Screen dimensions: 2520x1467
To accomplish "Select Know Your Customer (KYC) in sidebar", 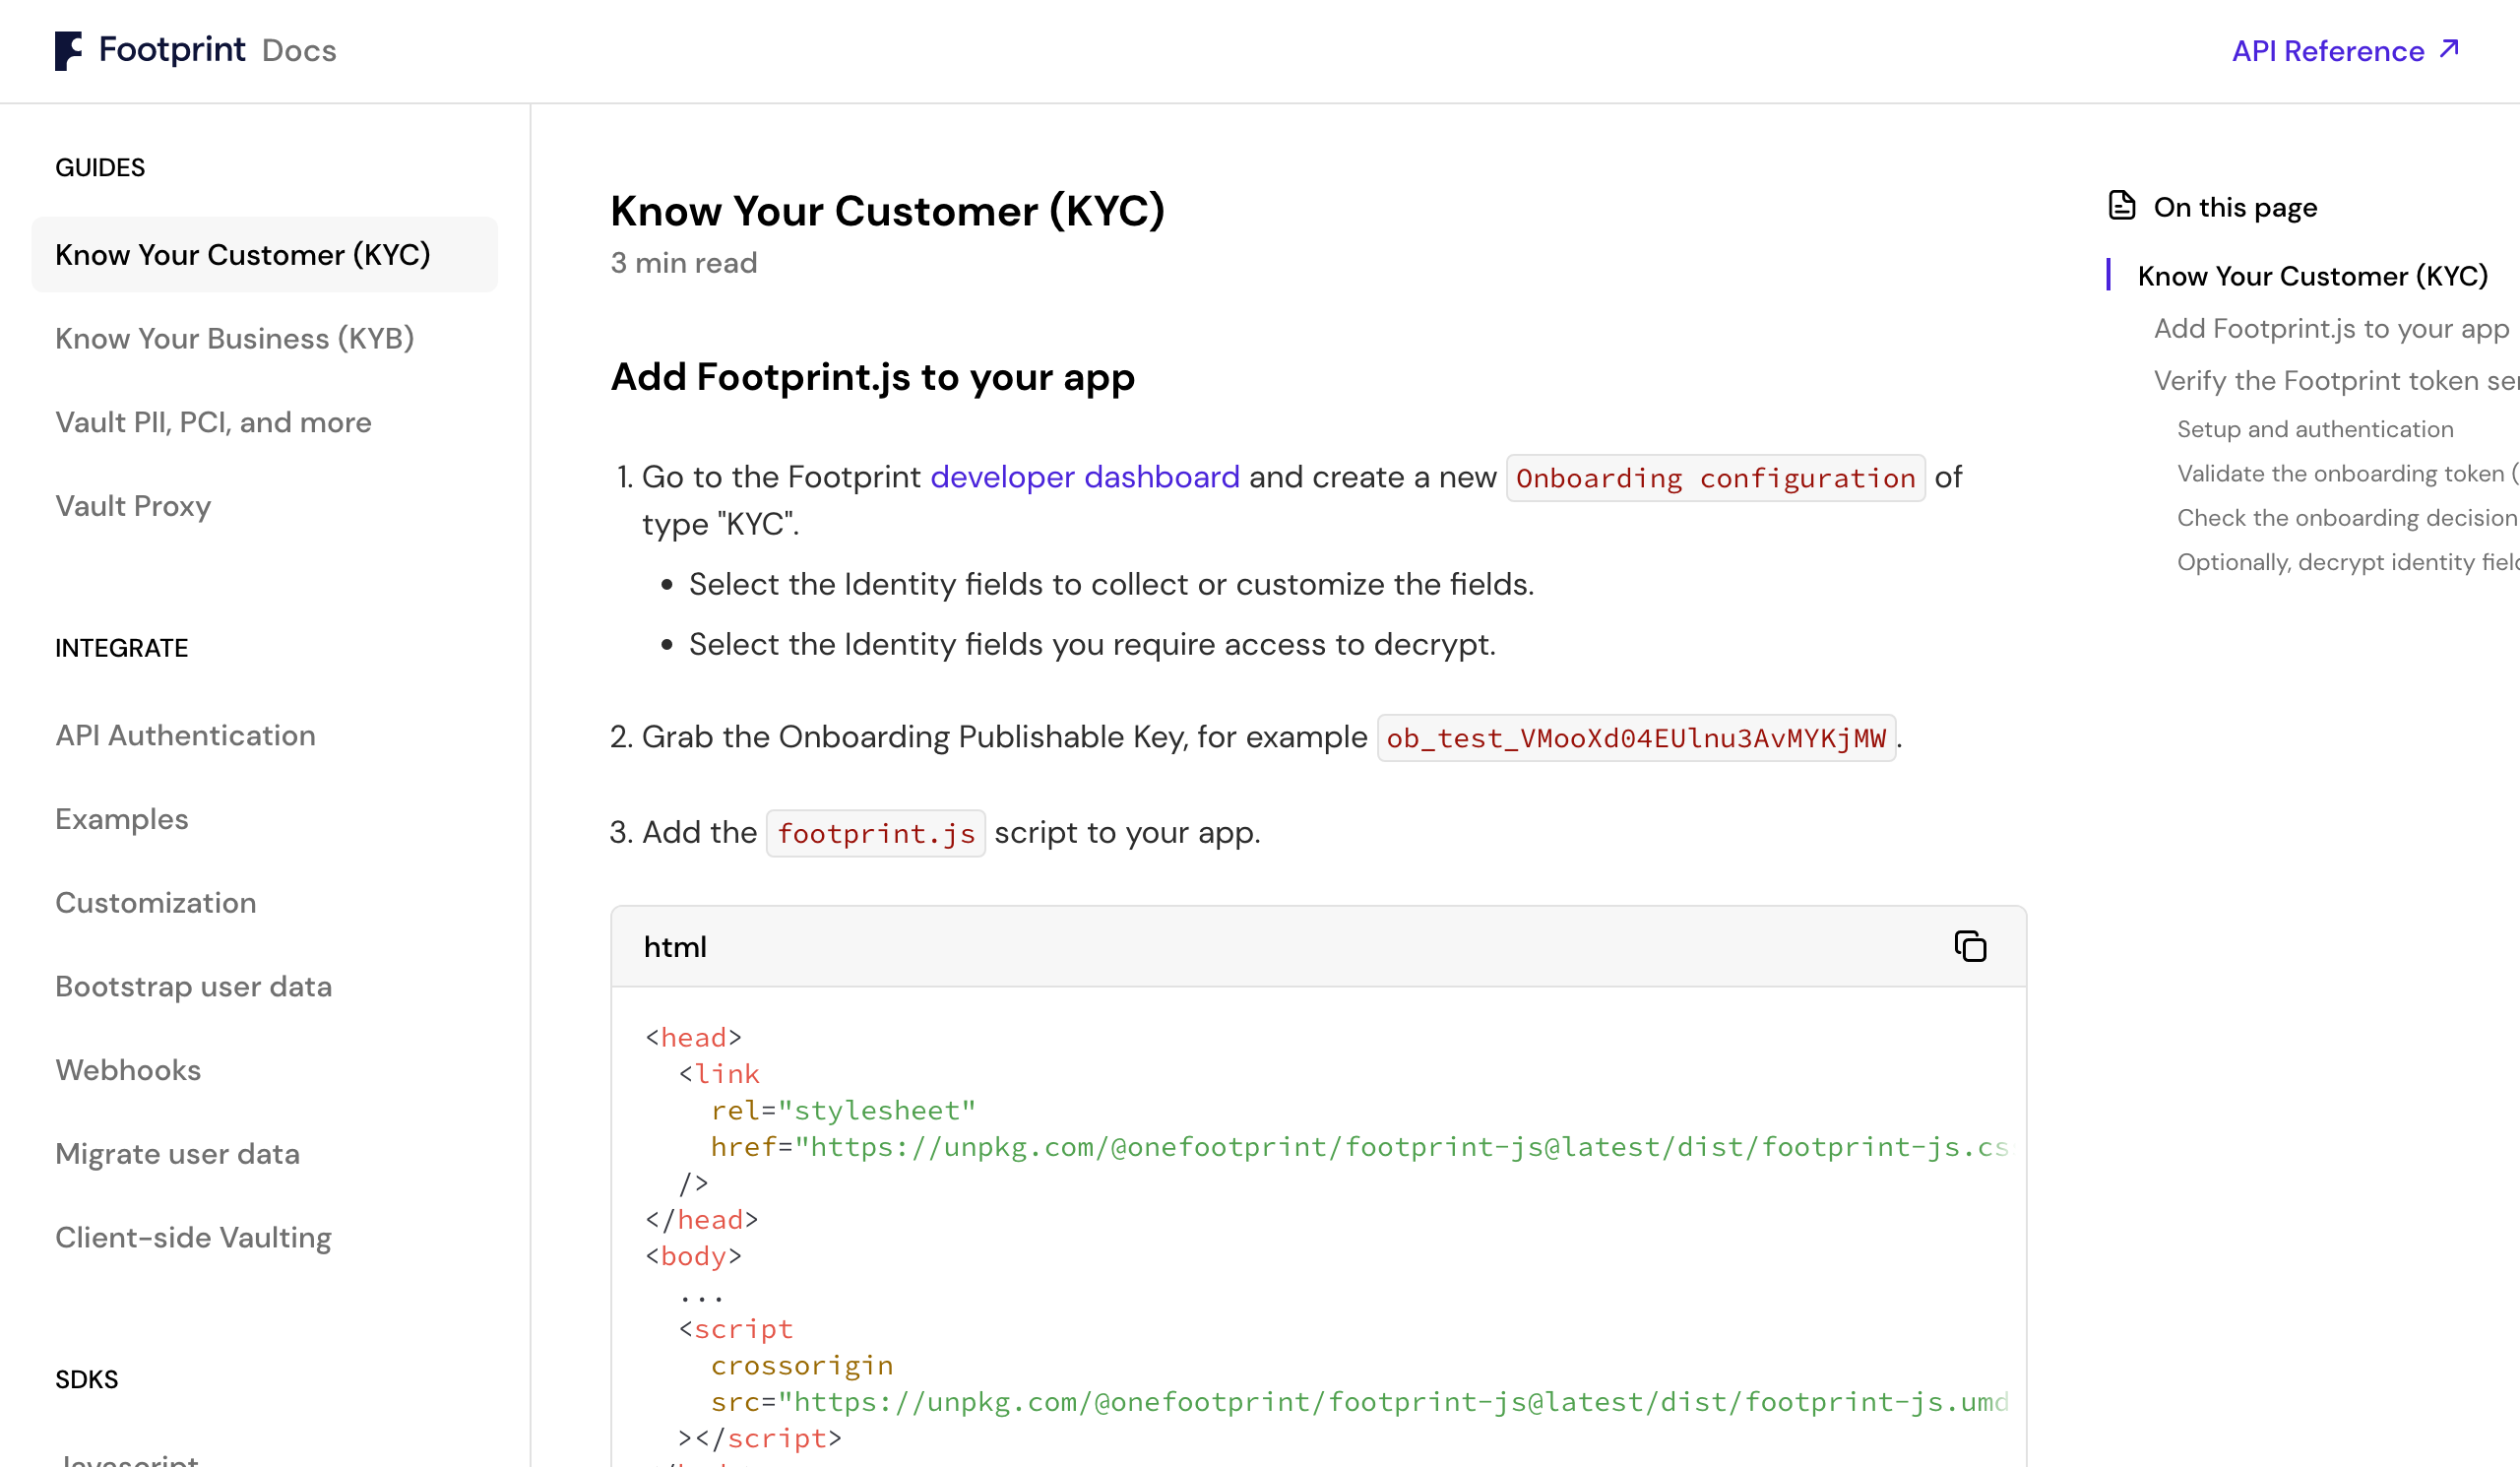I will [x=265, y=255].
